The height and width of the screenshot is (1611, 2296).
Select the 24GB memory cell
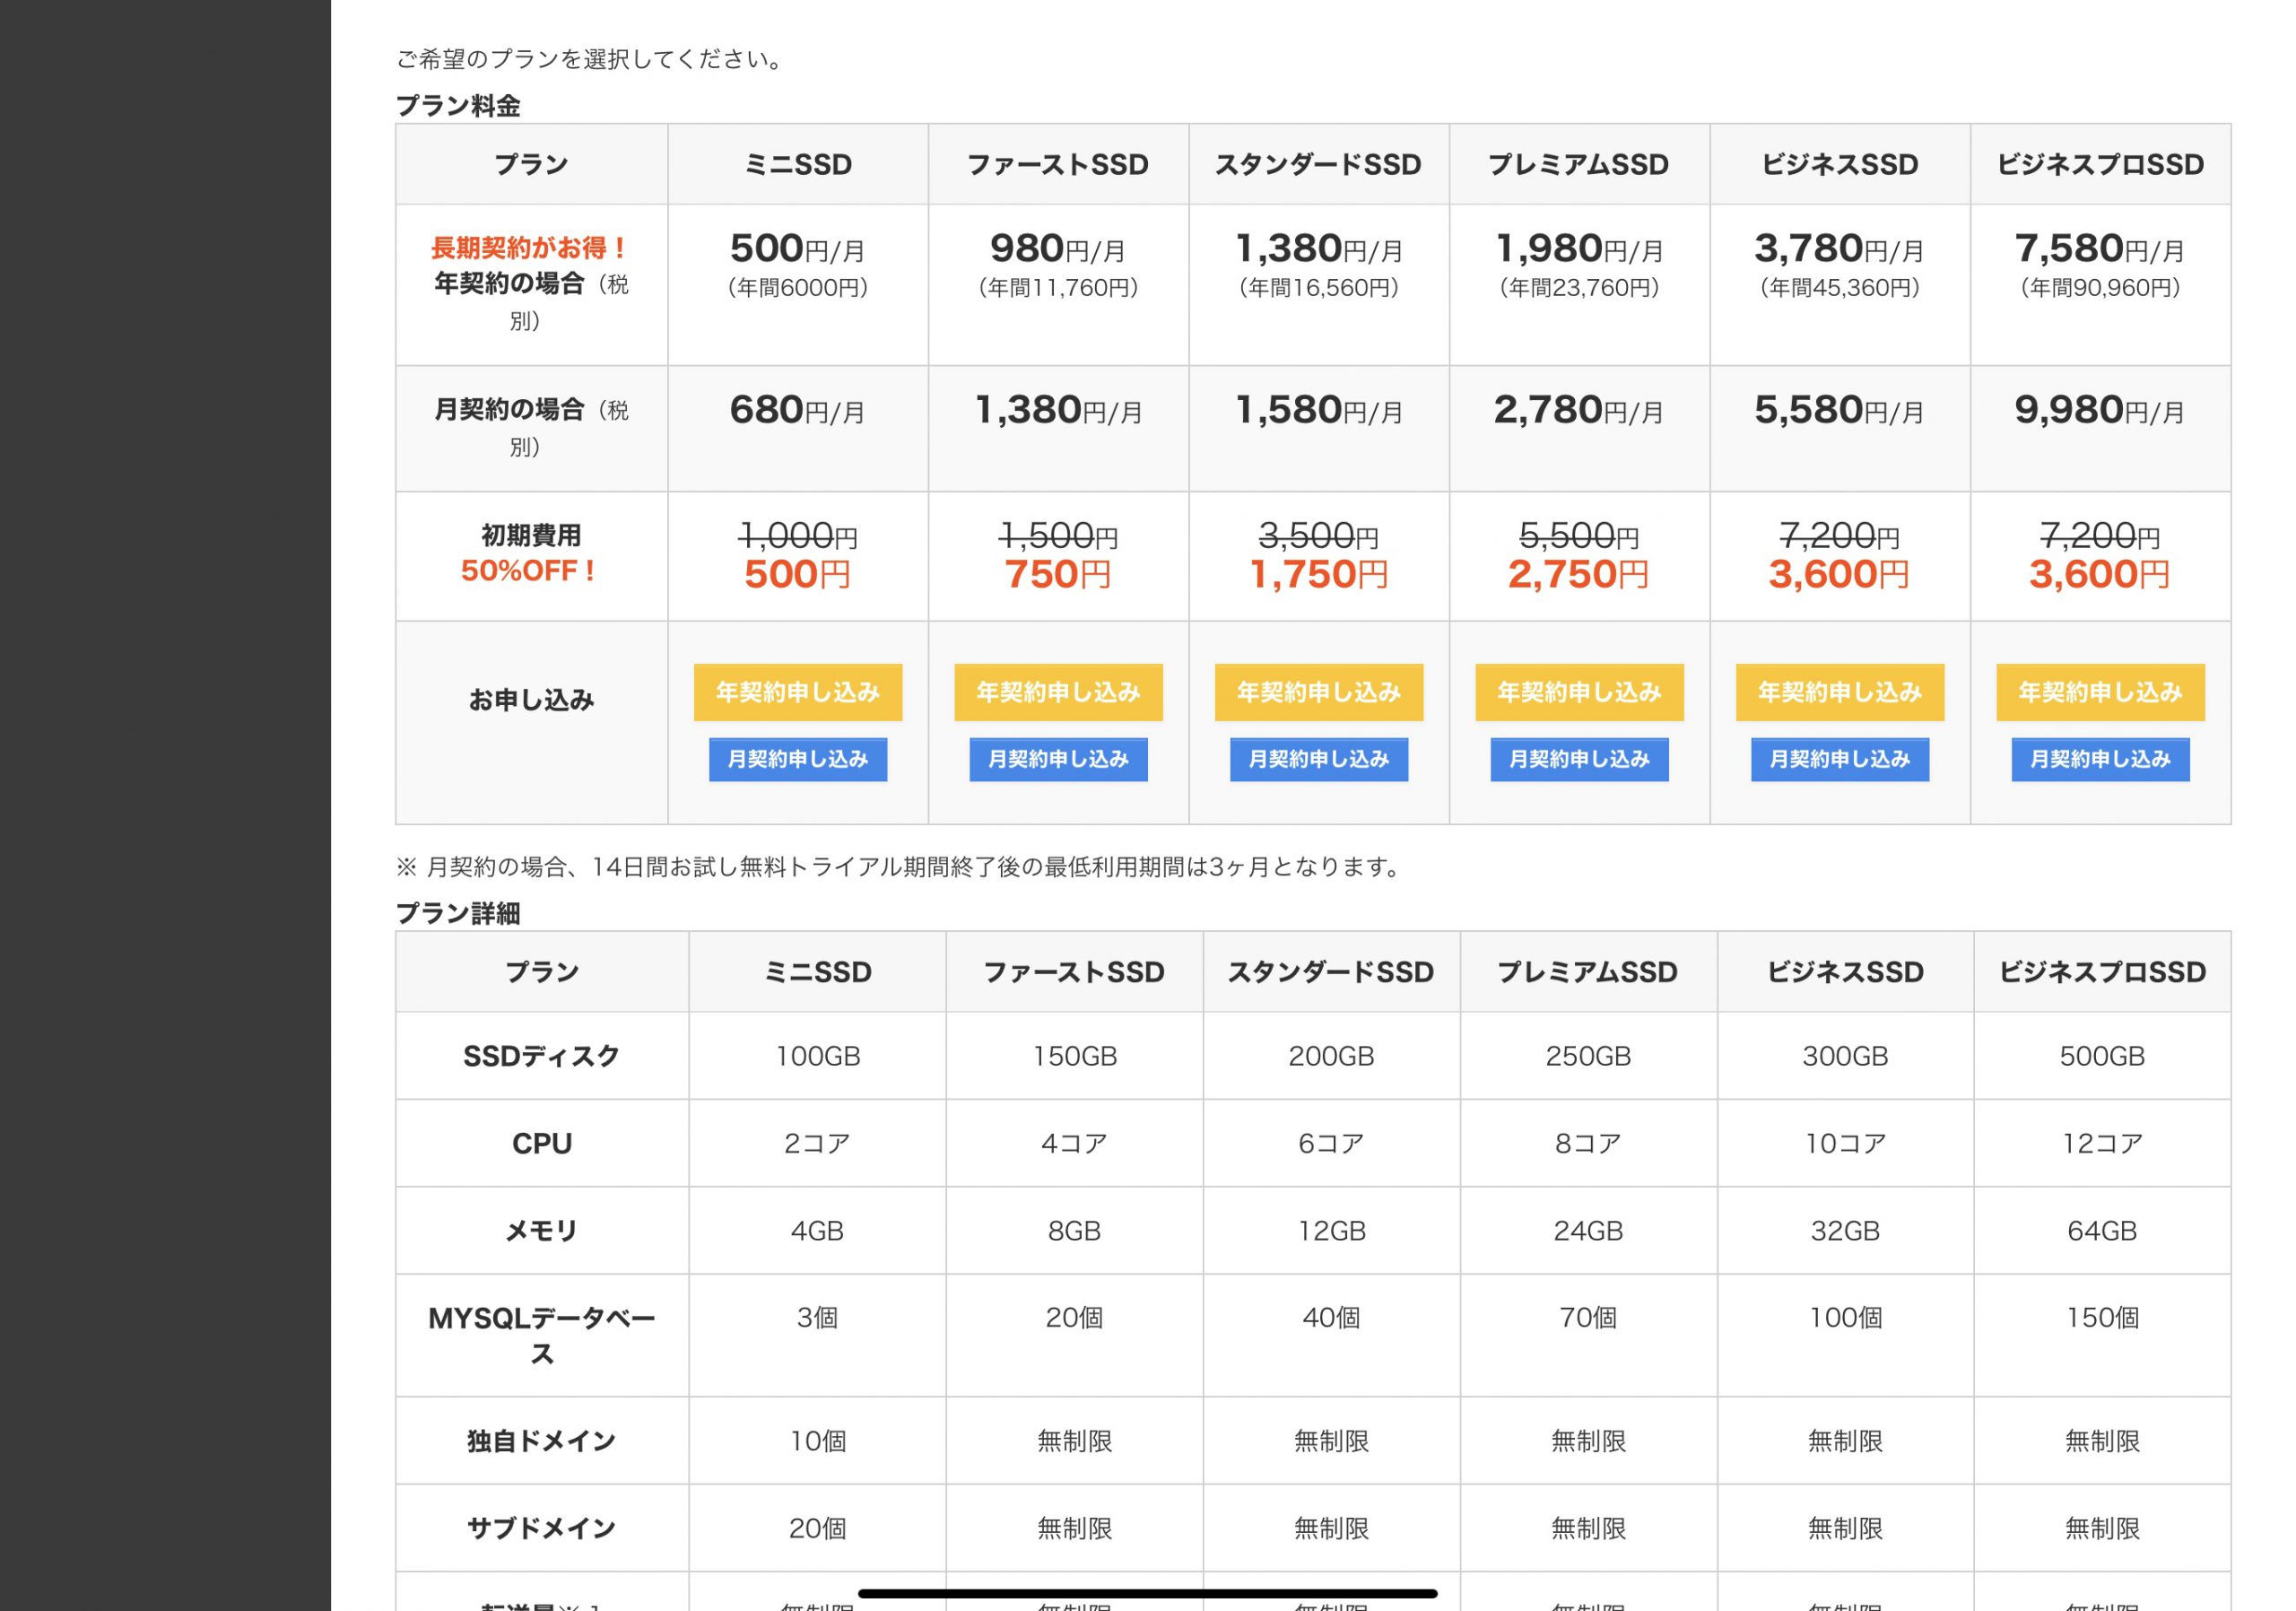1588,1230
